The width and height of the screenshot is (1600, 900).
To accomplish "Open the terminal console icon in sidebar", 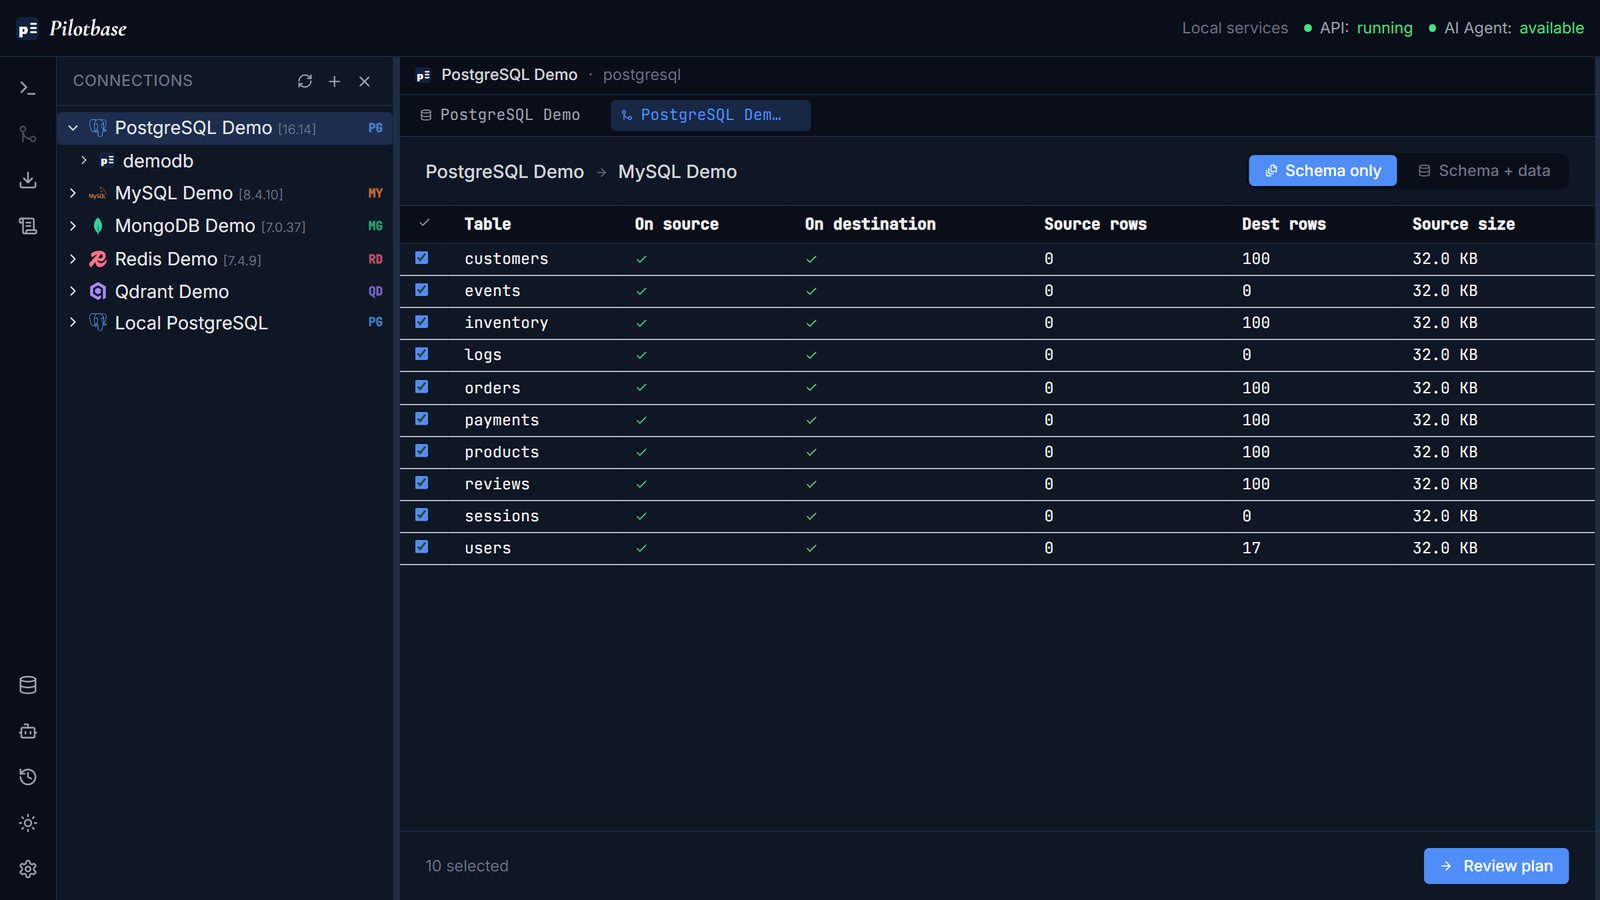I will pyautogui.click(x=28, y=88).
